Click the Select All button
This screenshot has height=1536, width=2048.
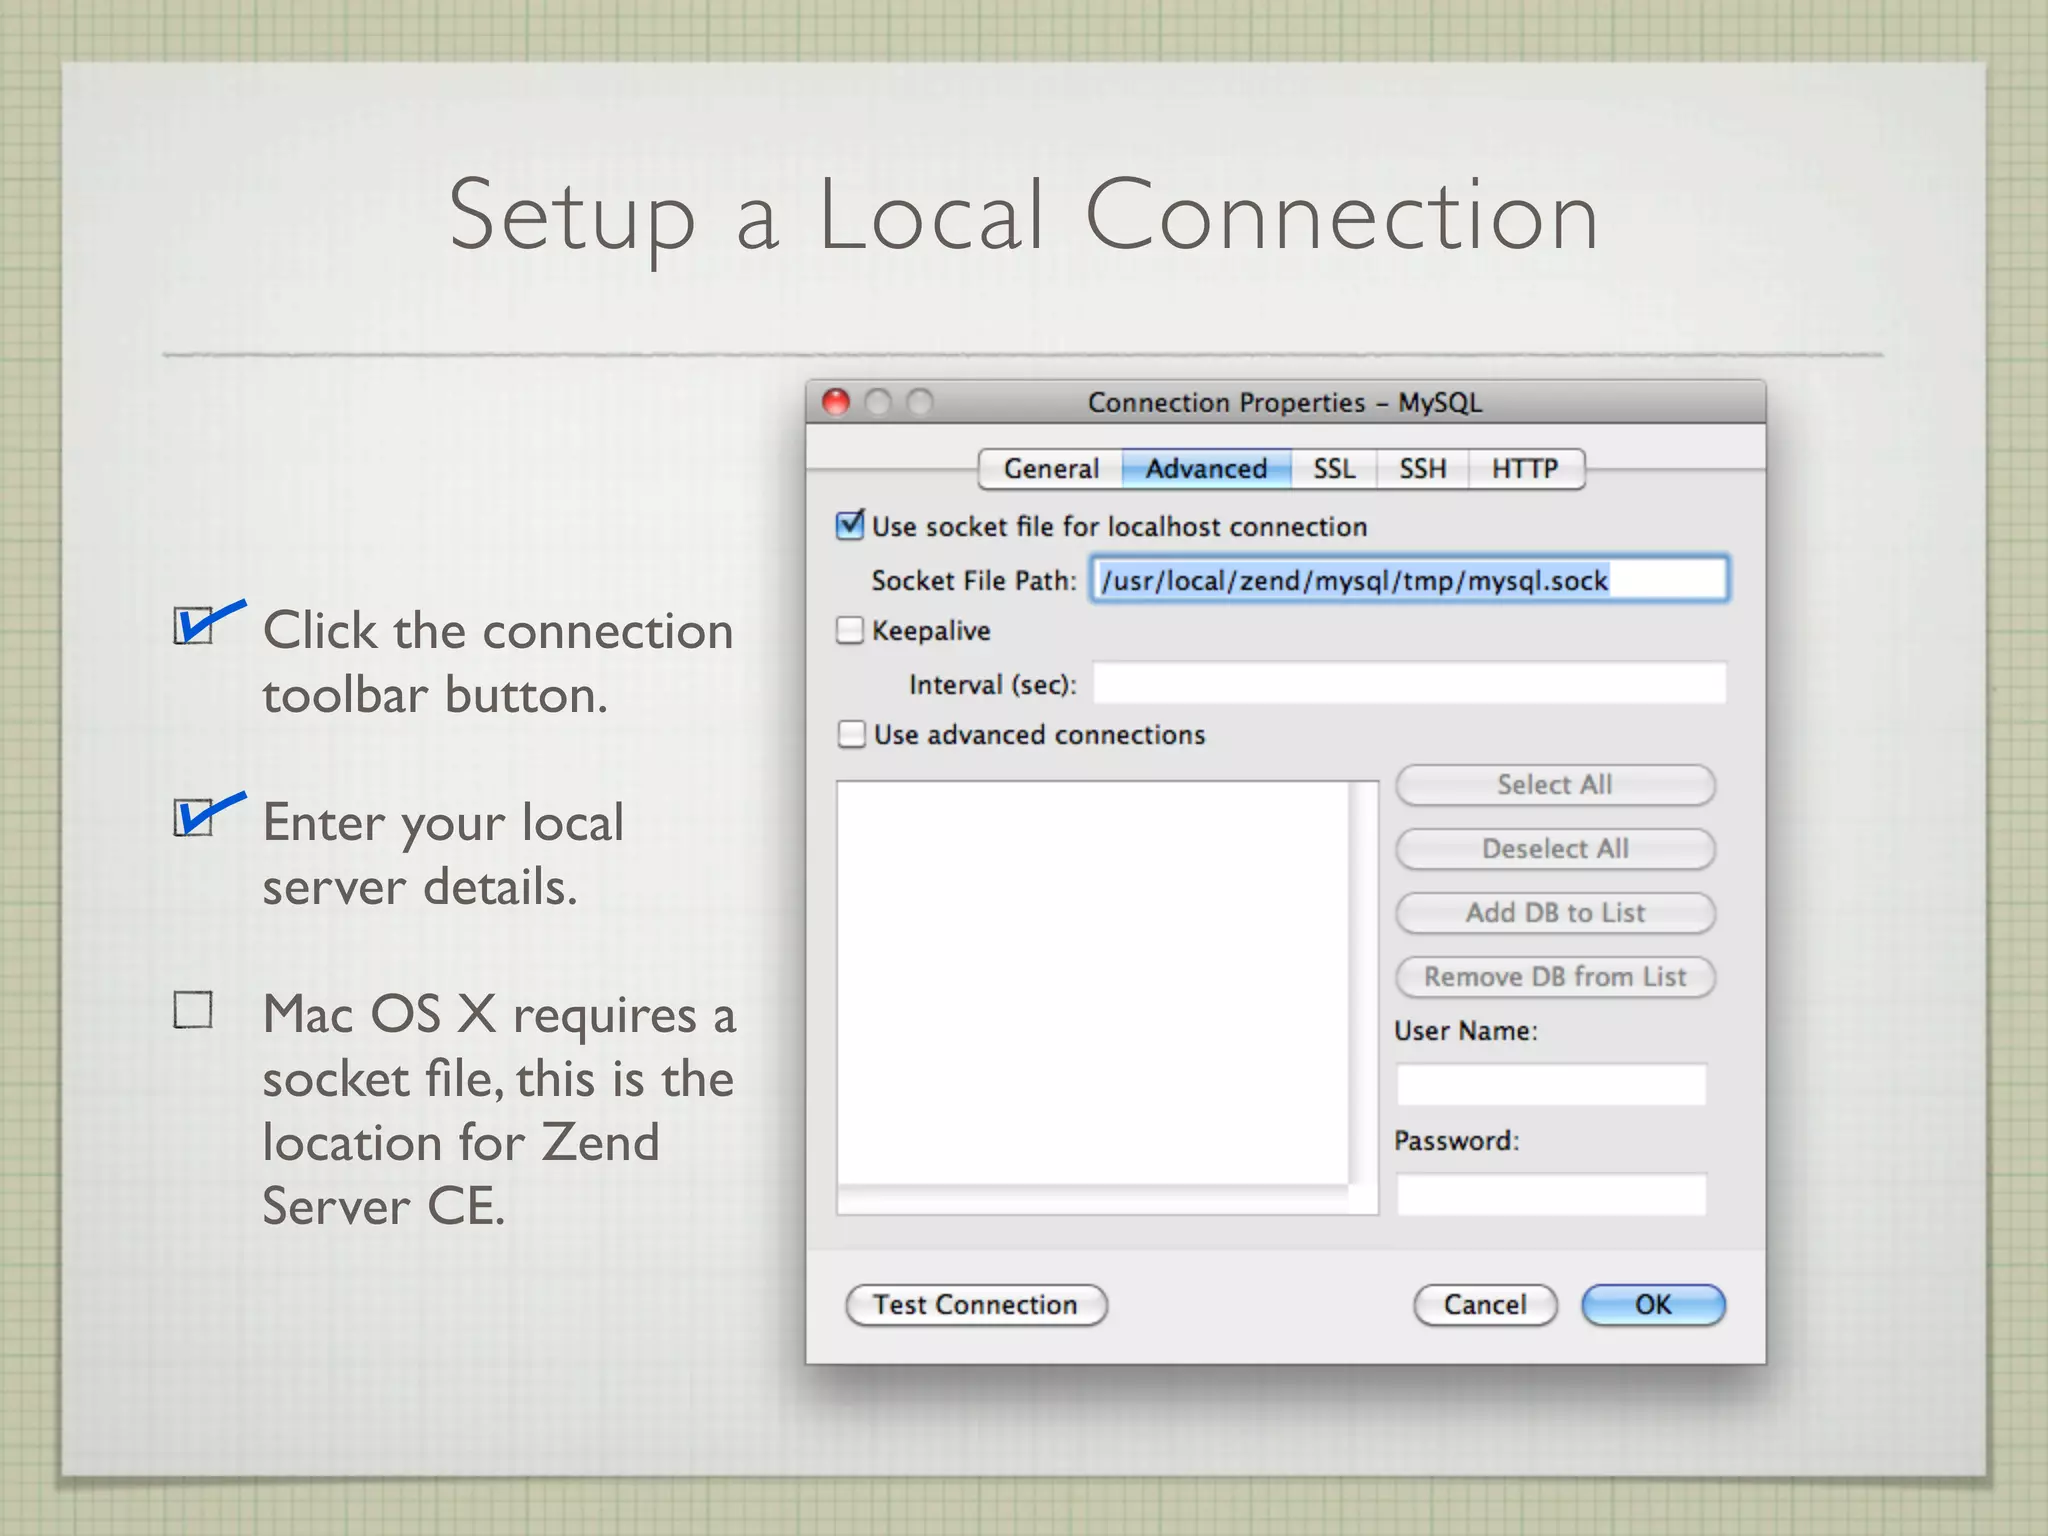coord(1555,785)
